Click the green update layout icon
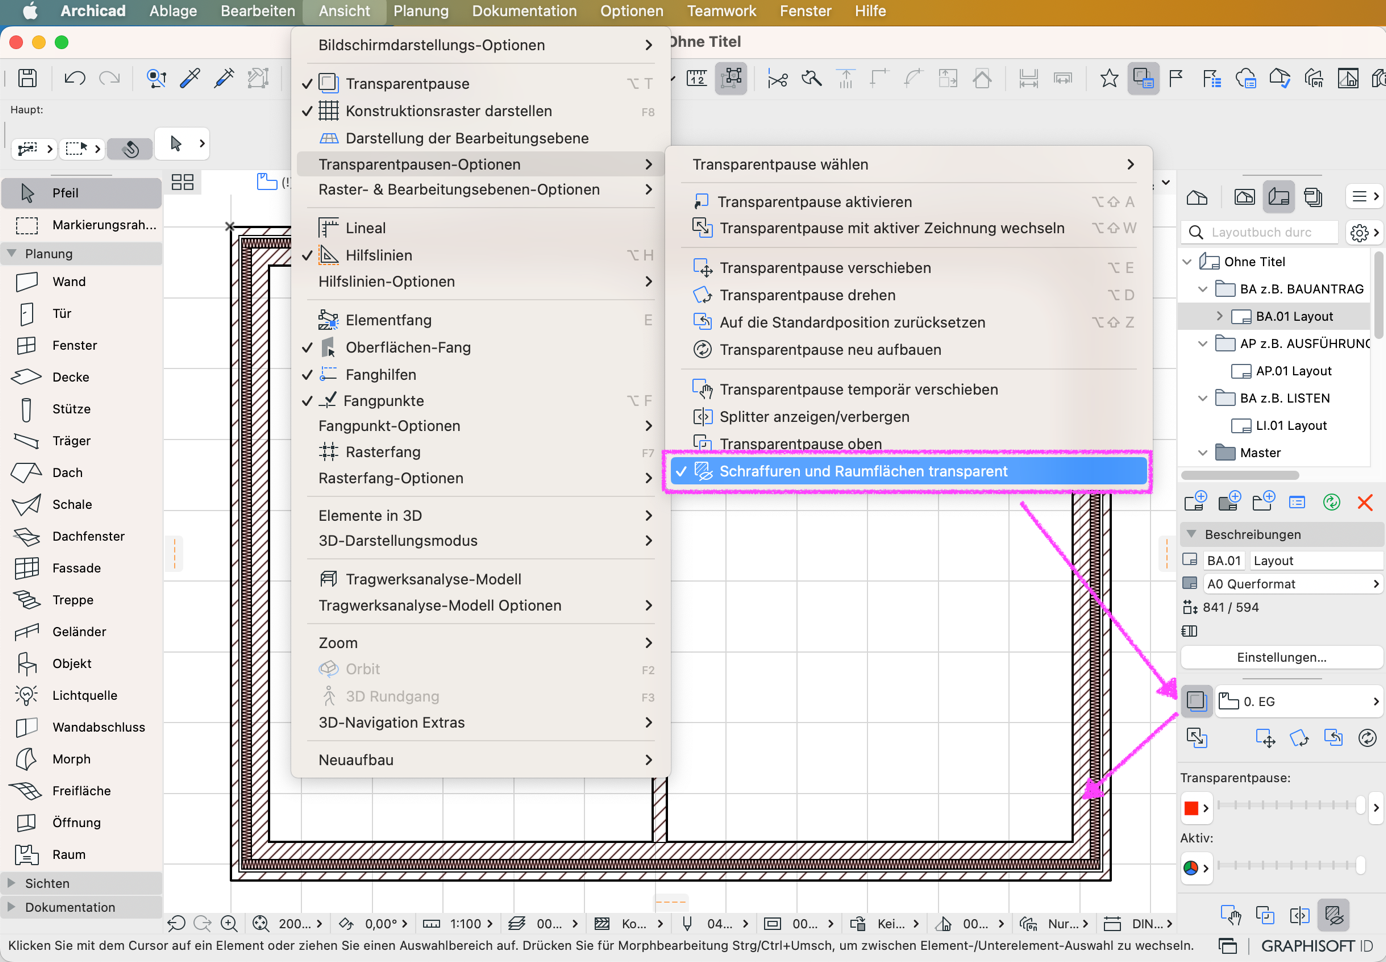Viewport: 1386px width, 962px height. [1331, 502]
